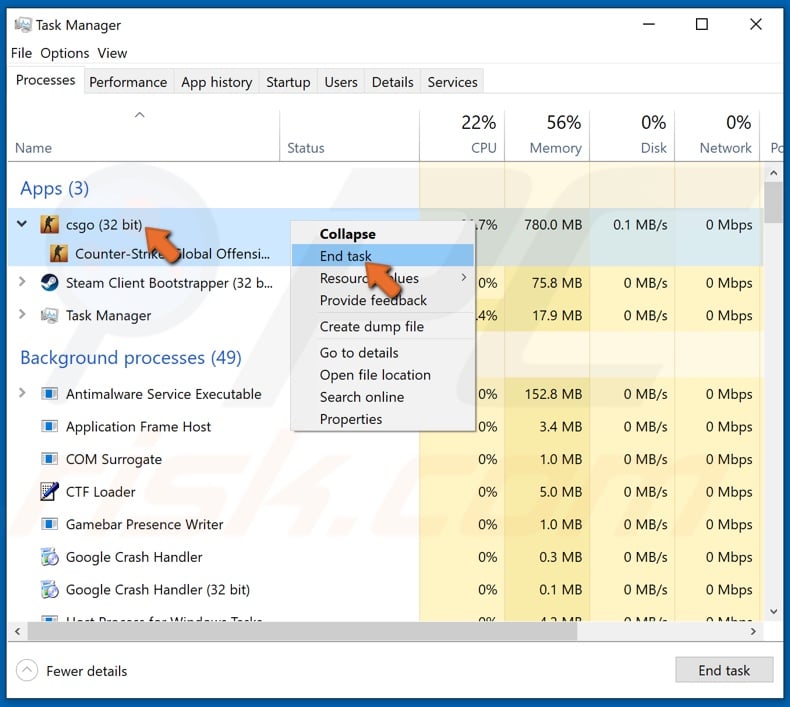This screenshot has height=707, width=790.
Task: Click the 75.8 MB Steam memory value
Action: point(557,283)
